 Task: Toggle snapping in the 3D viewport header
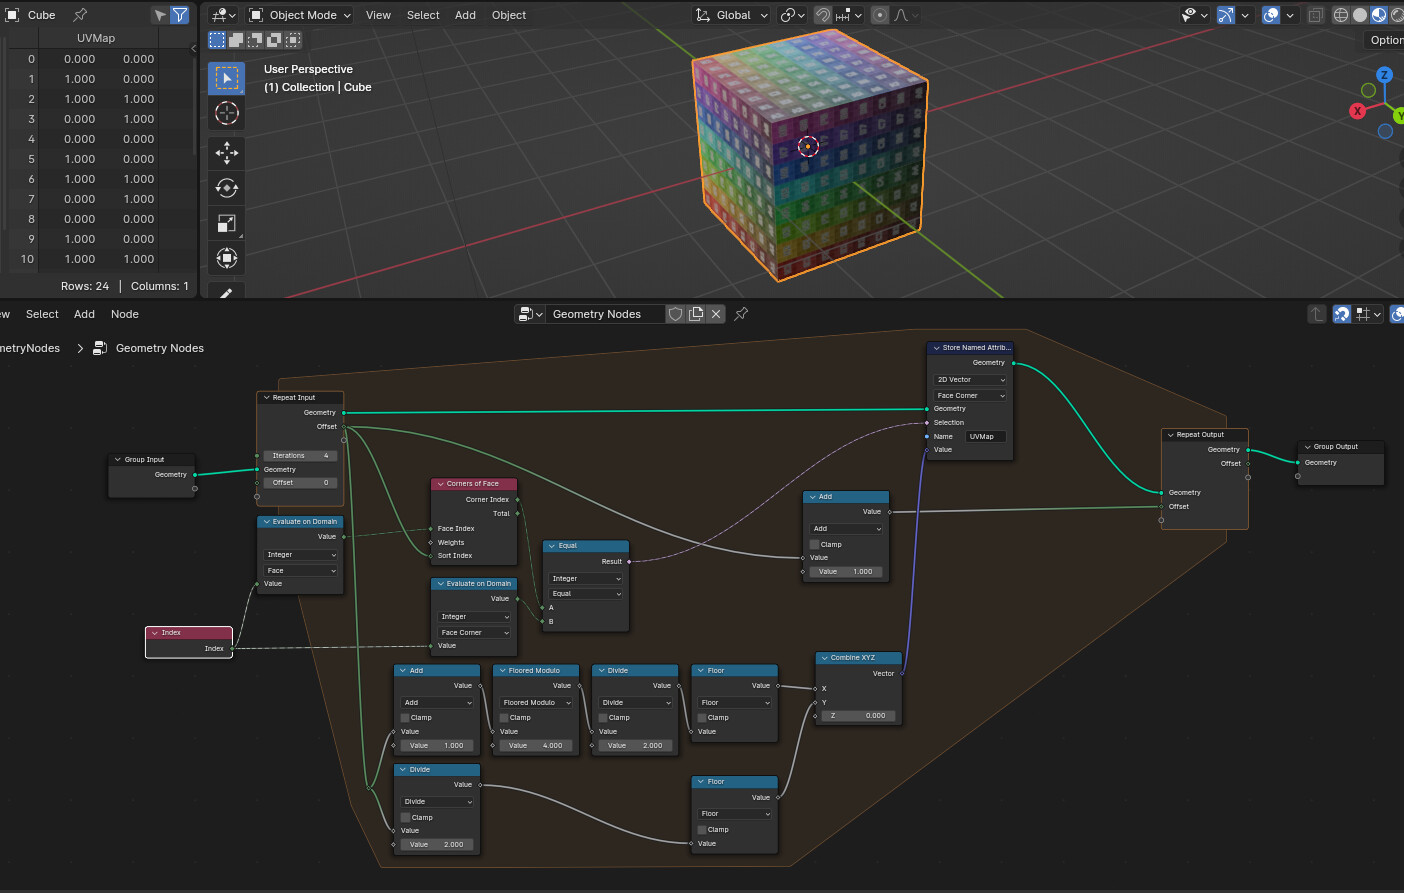pos(822,15)
